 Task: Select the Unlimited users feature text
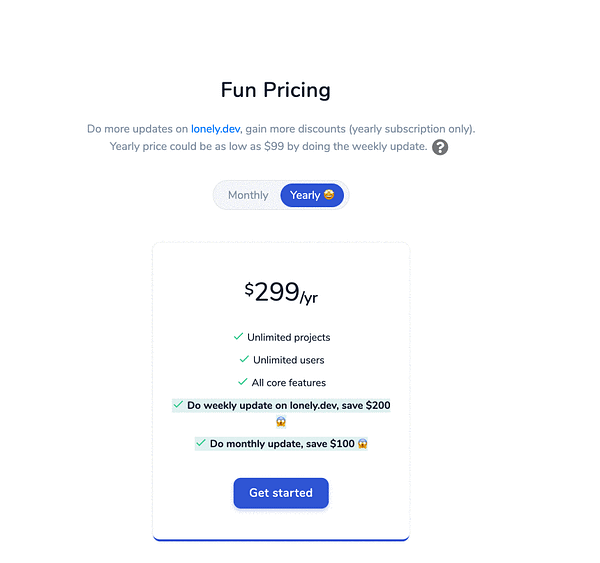click(288, 360)
